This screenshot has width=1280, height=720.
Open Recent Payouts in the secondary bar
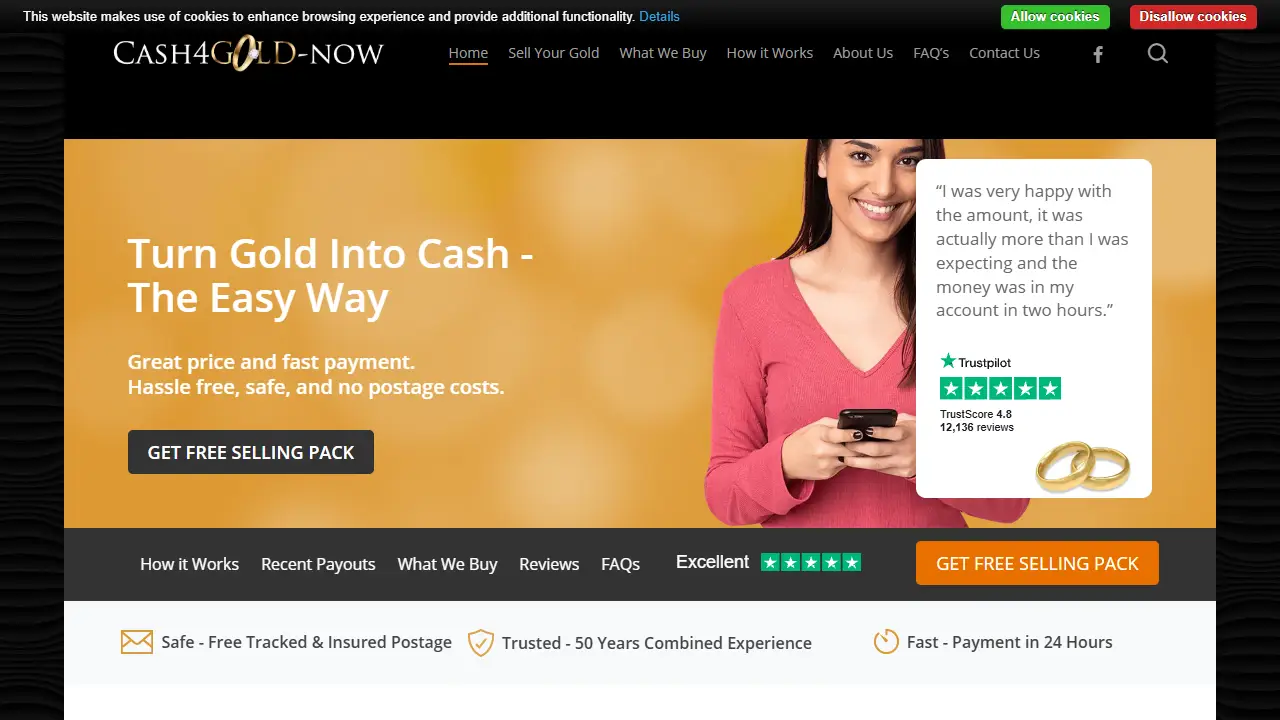tap(318, 564)
